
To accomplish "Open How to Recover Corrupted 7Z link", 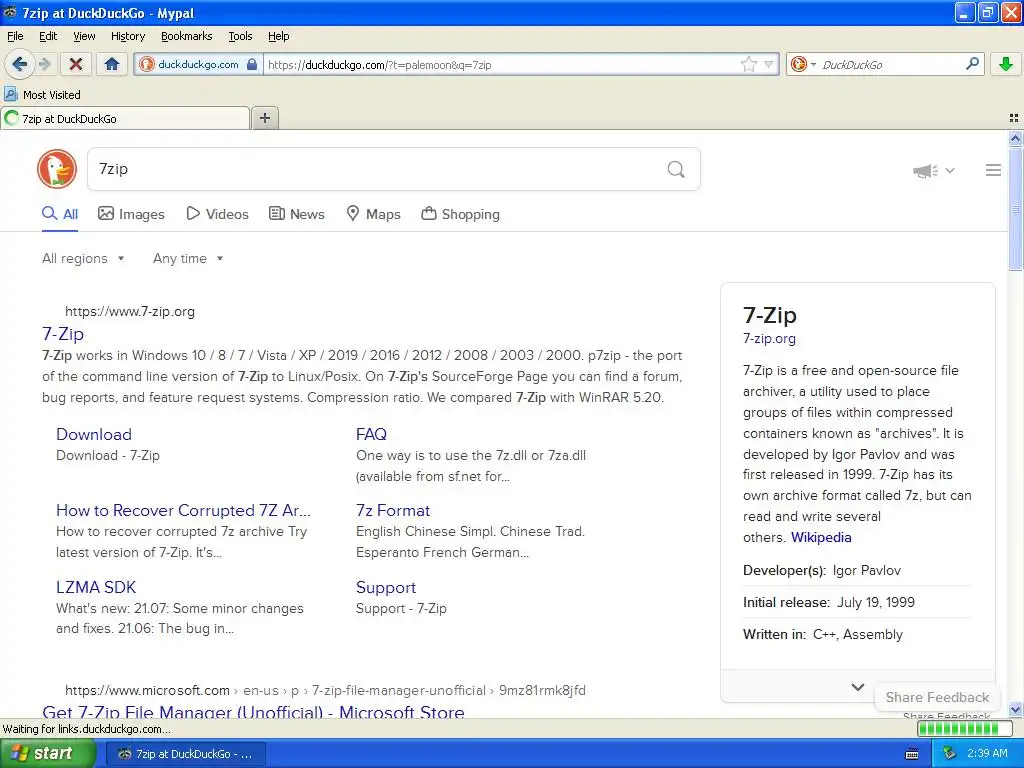I will pyautogui.click(x=184, y=510).
